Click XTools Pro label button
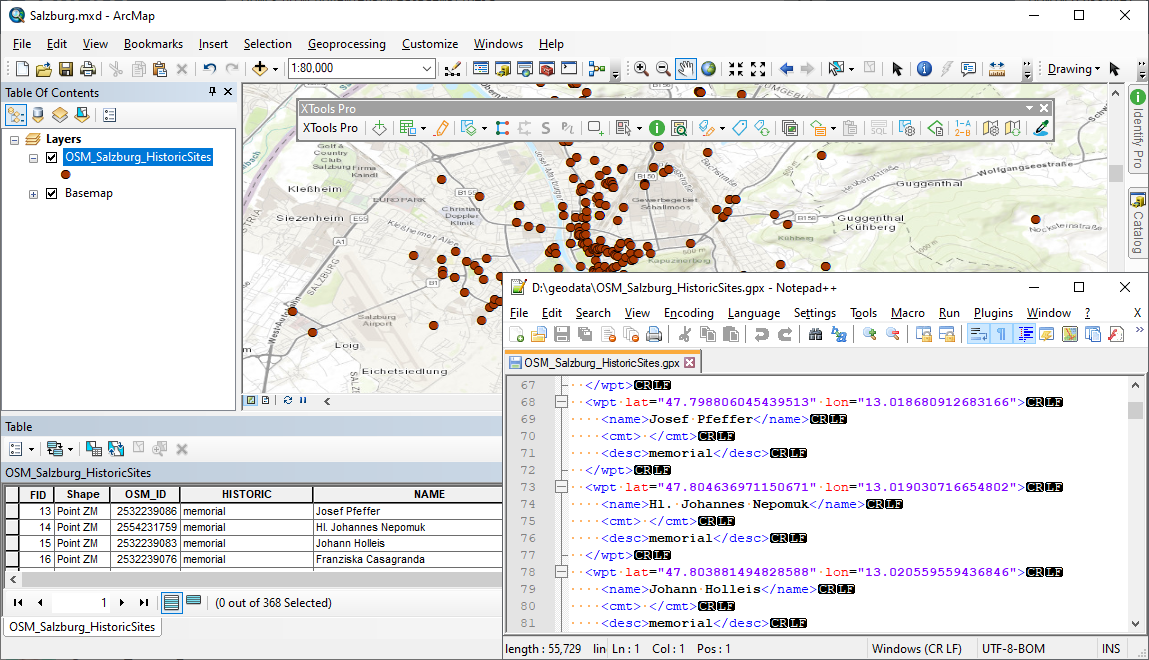 (x=330, y=128)
